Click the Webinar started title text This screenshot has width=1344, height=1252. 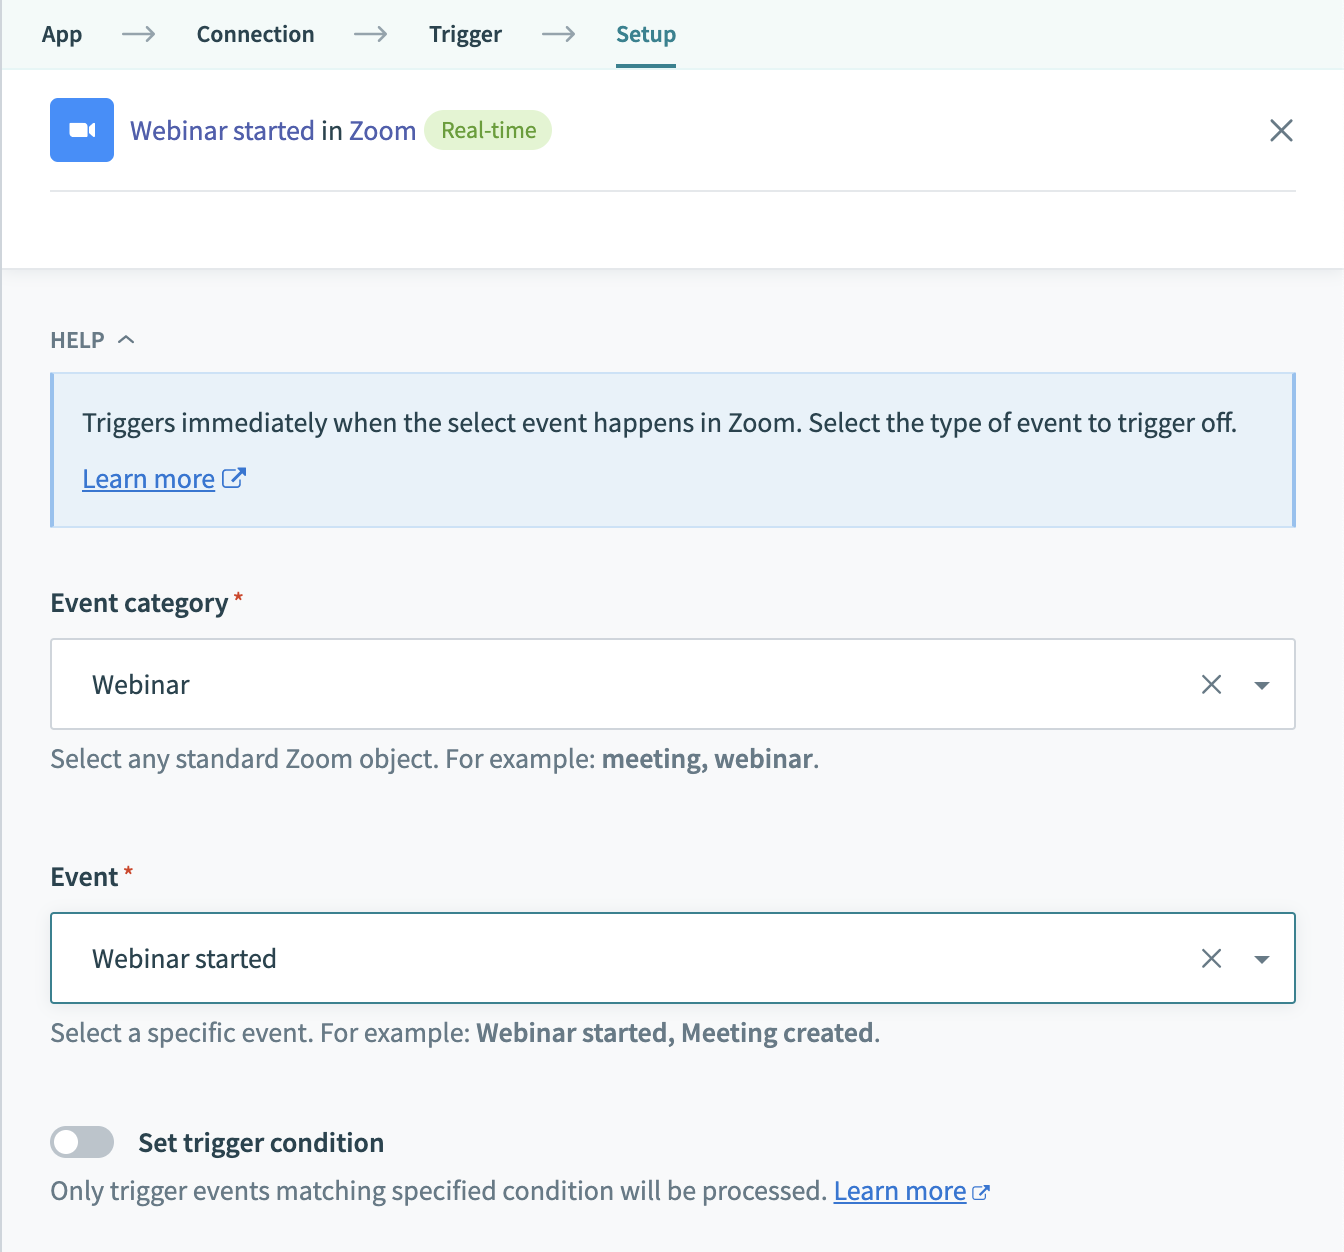222,131
